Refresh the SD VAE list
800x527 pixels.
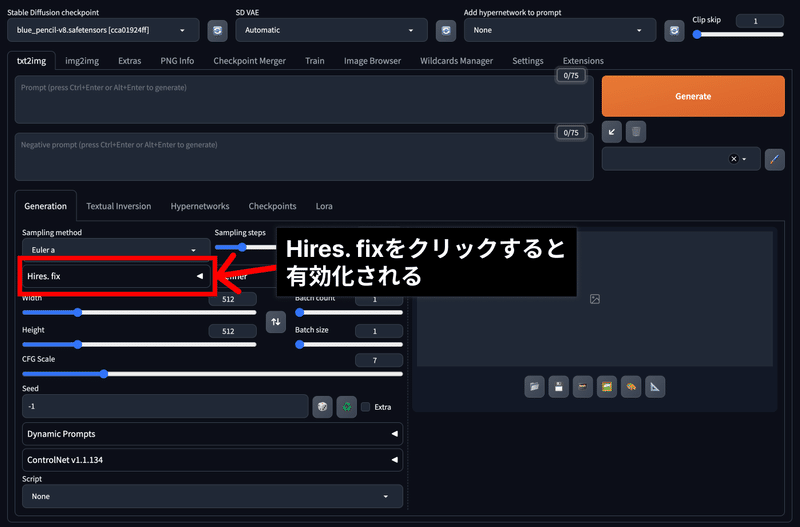(x=446, y=31)
